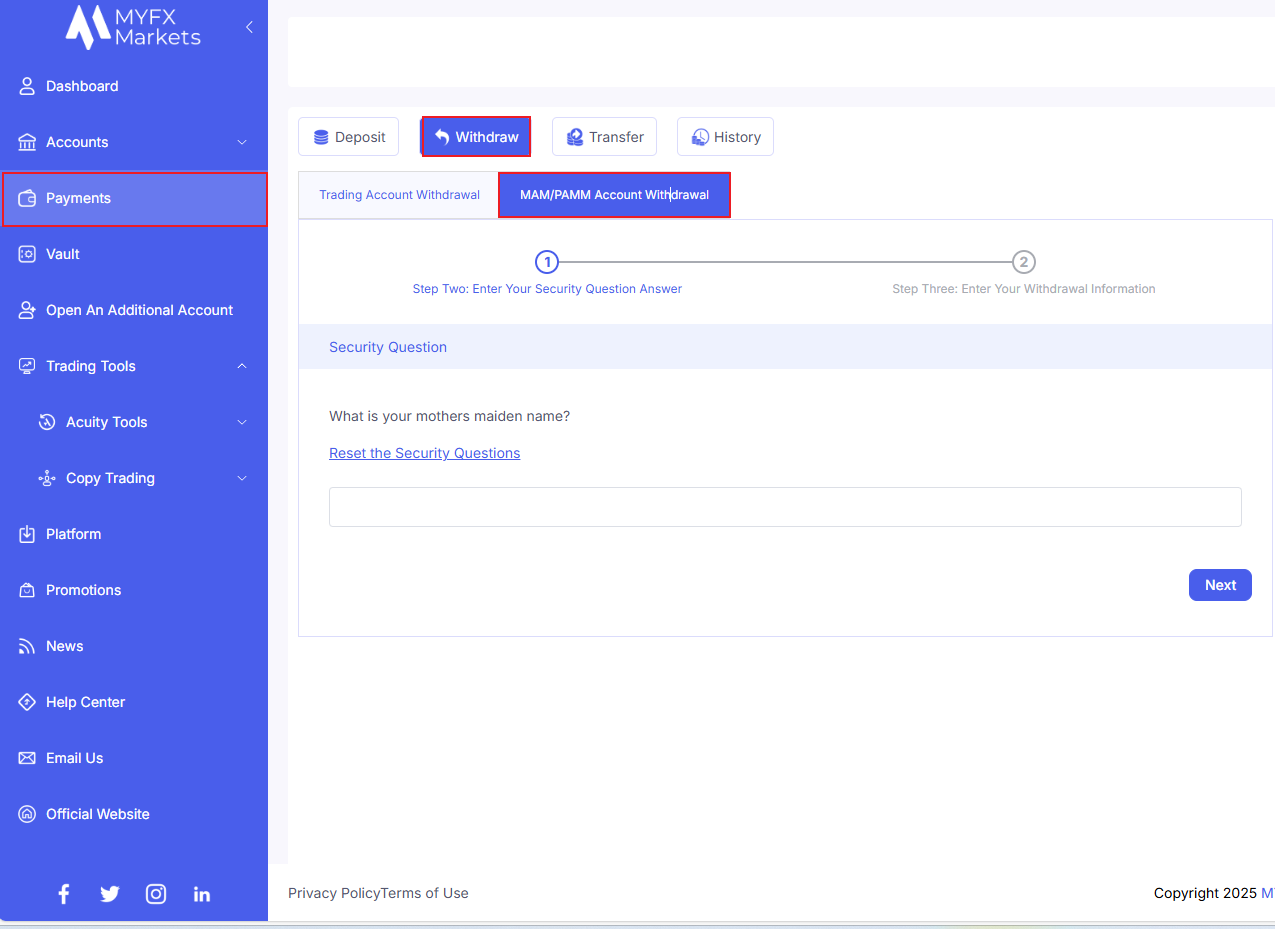Click the Promotions bag icon
Screen dimensions: 1275x929
pos(27,590)
